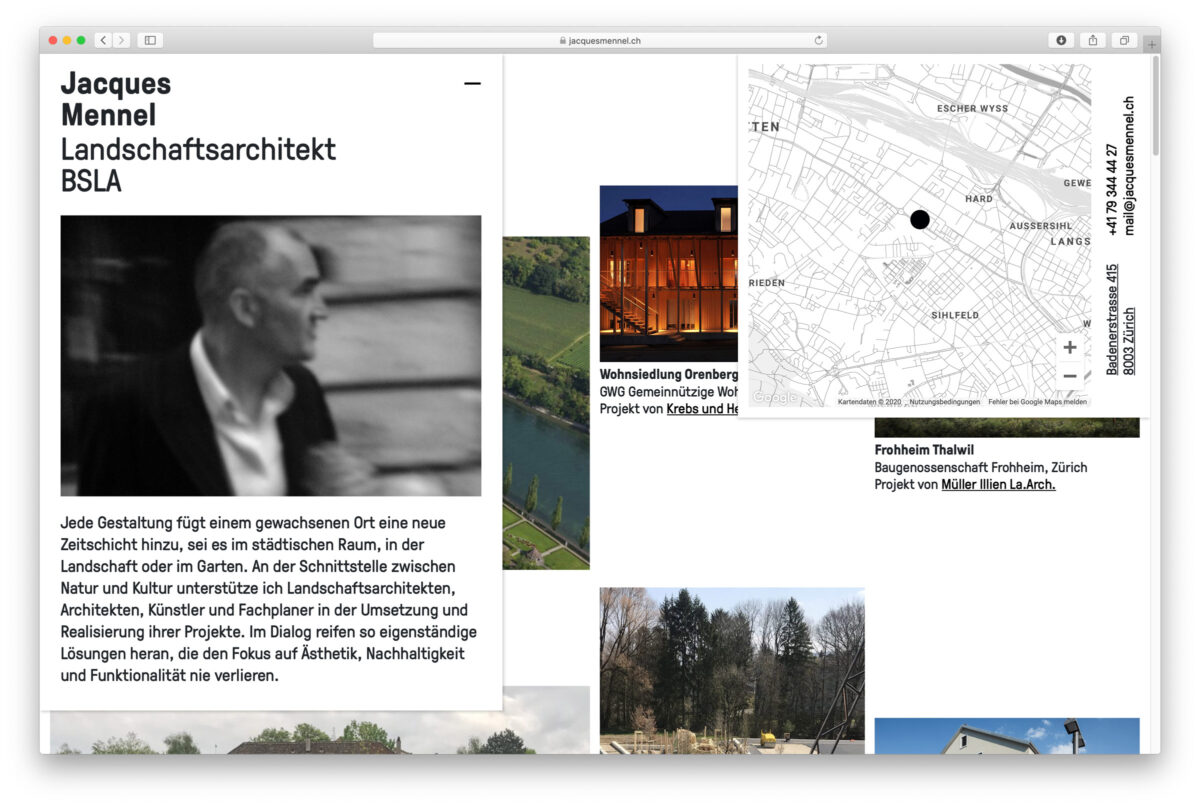Click the Share icon in toolbar
Screen dimensions: 1200x806
[x=1093, y=40]
